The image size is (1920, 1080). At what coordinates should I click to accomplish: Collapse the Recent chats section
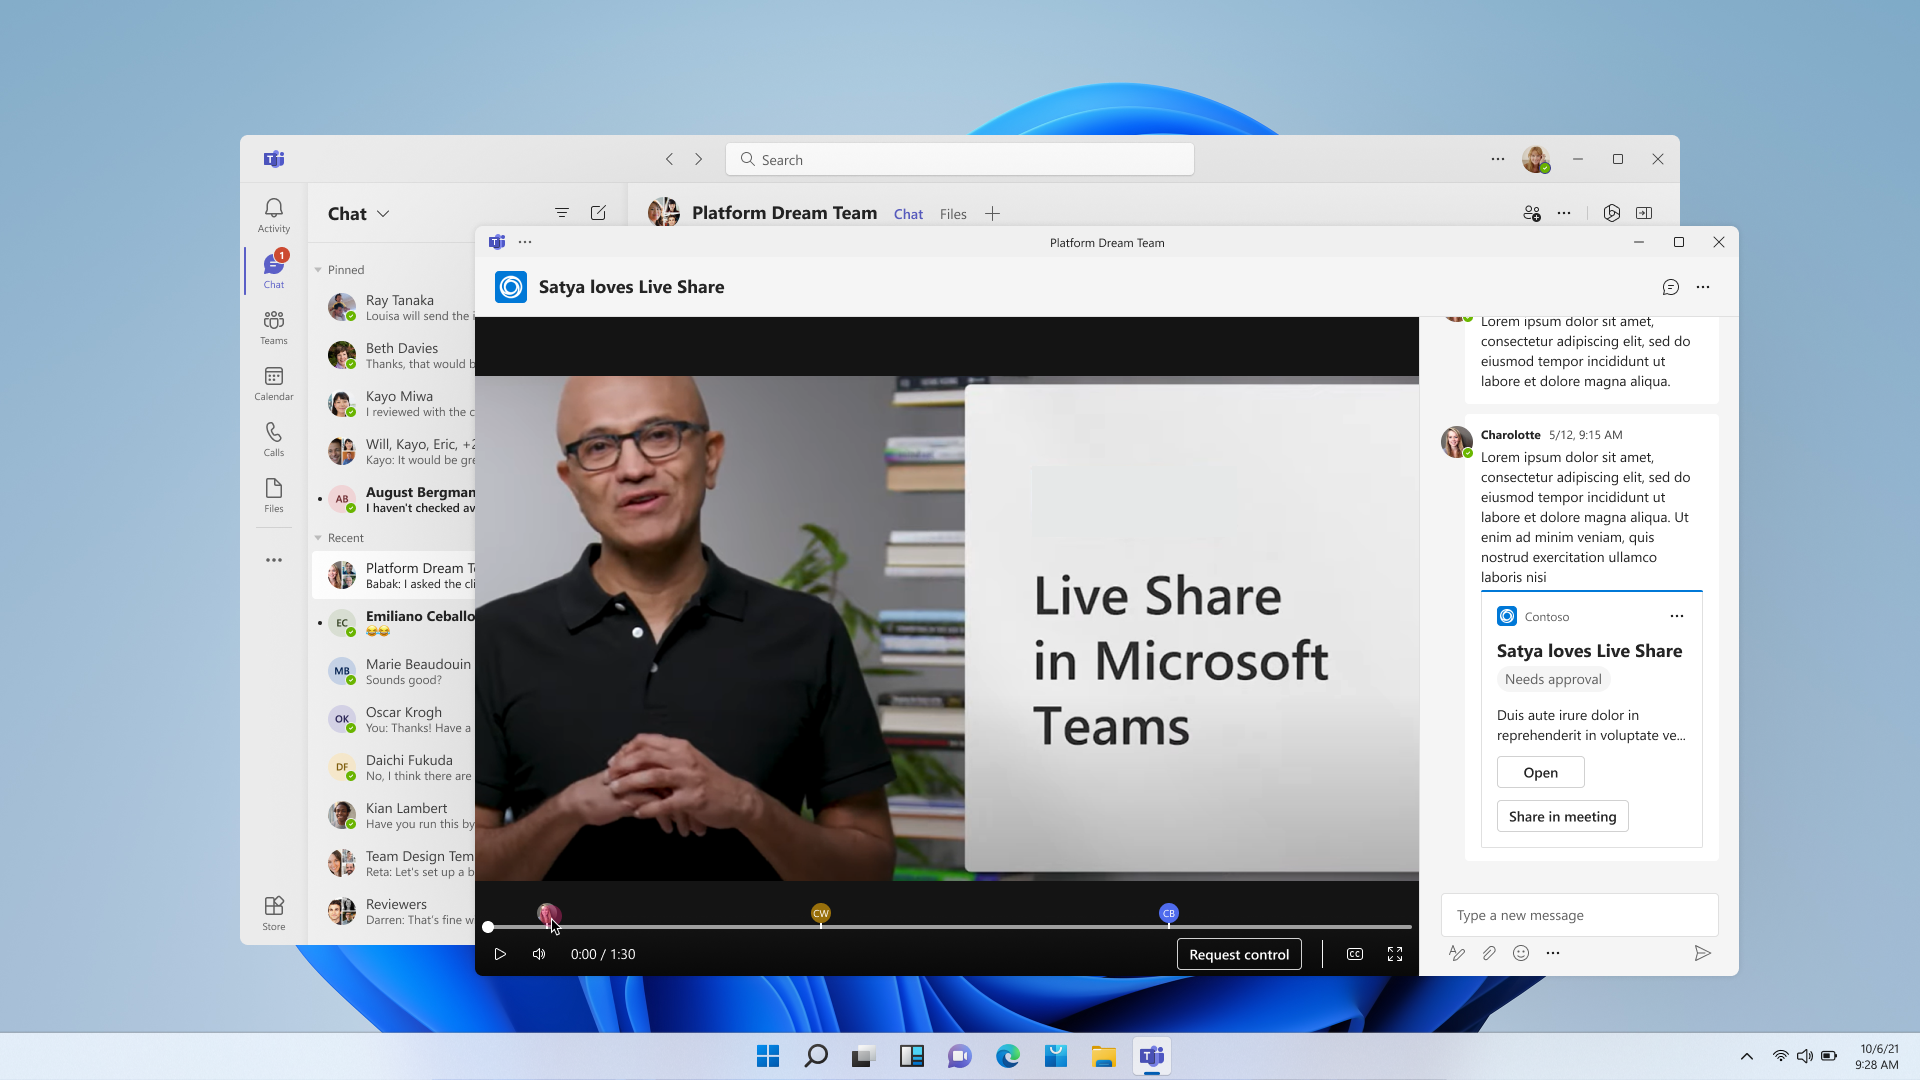[x=318, y=538]
